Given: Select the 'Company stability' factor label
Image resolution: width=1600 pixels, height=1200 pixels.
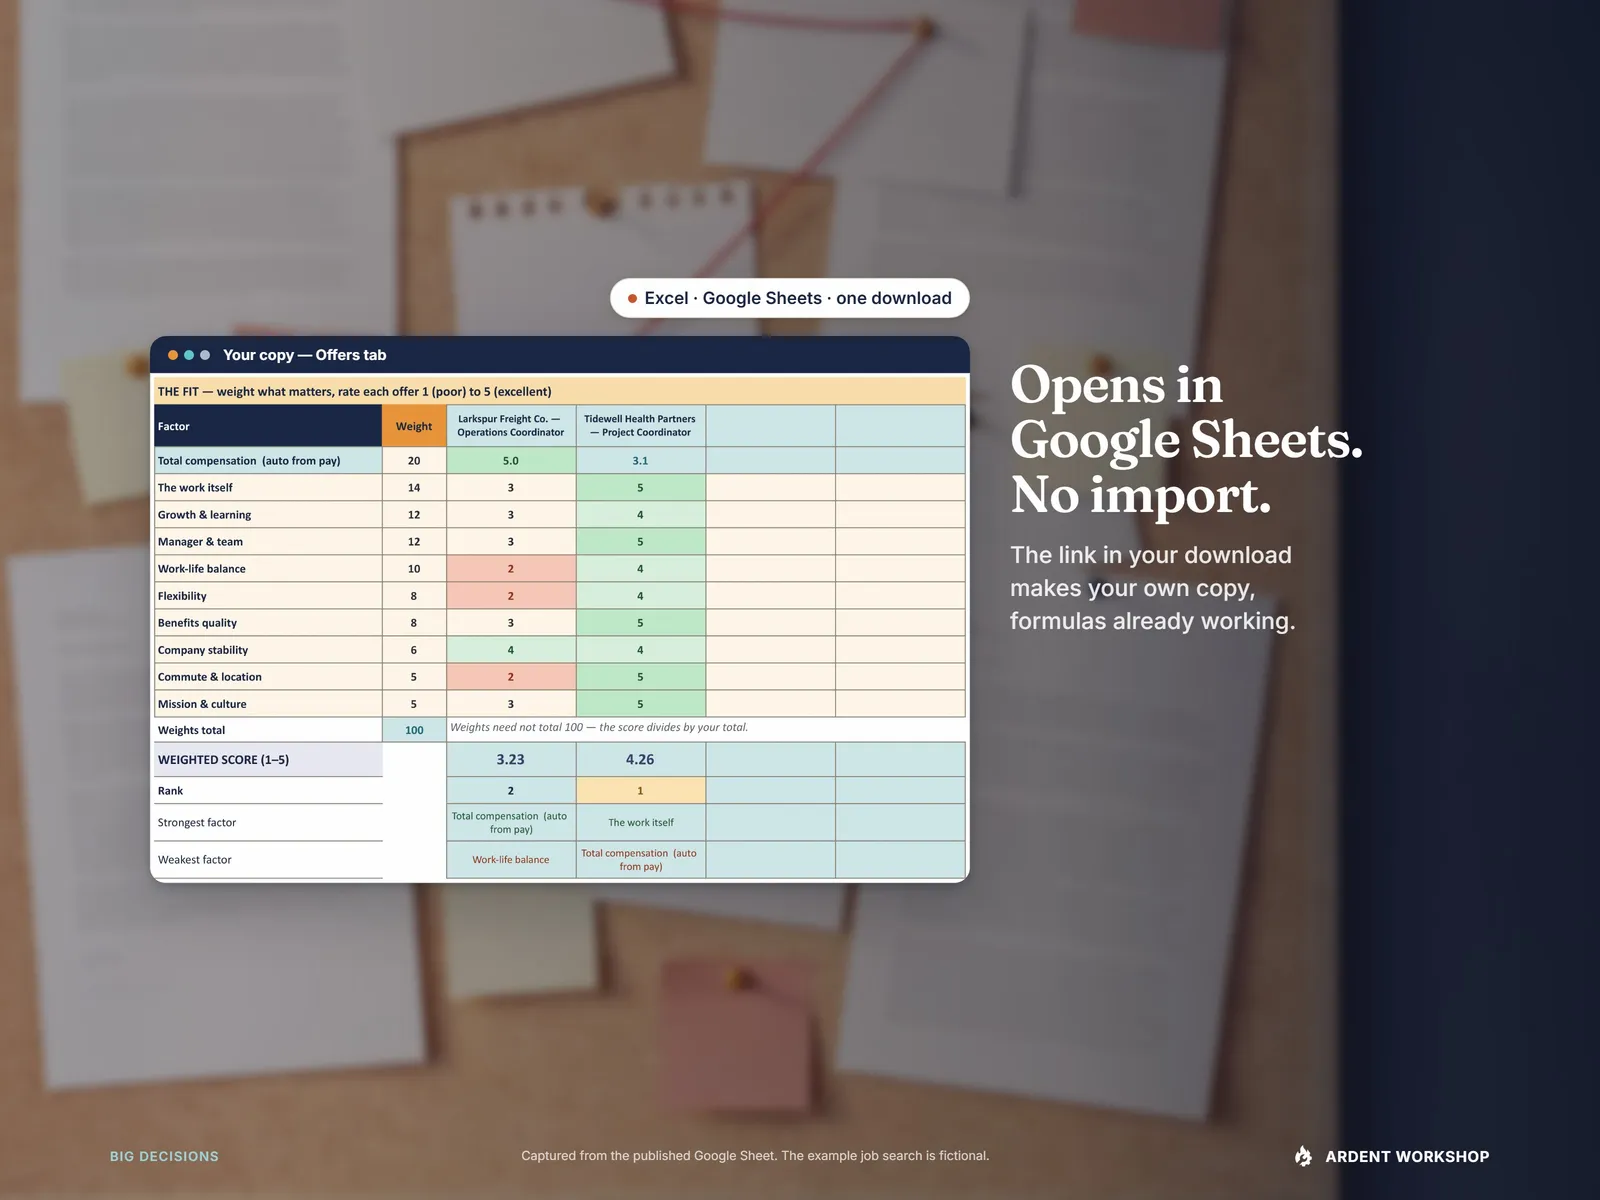Looking at the screenshot, I should point(268,650).
